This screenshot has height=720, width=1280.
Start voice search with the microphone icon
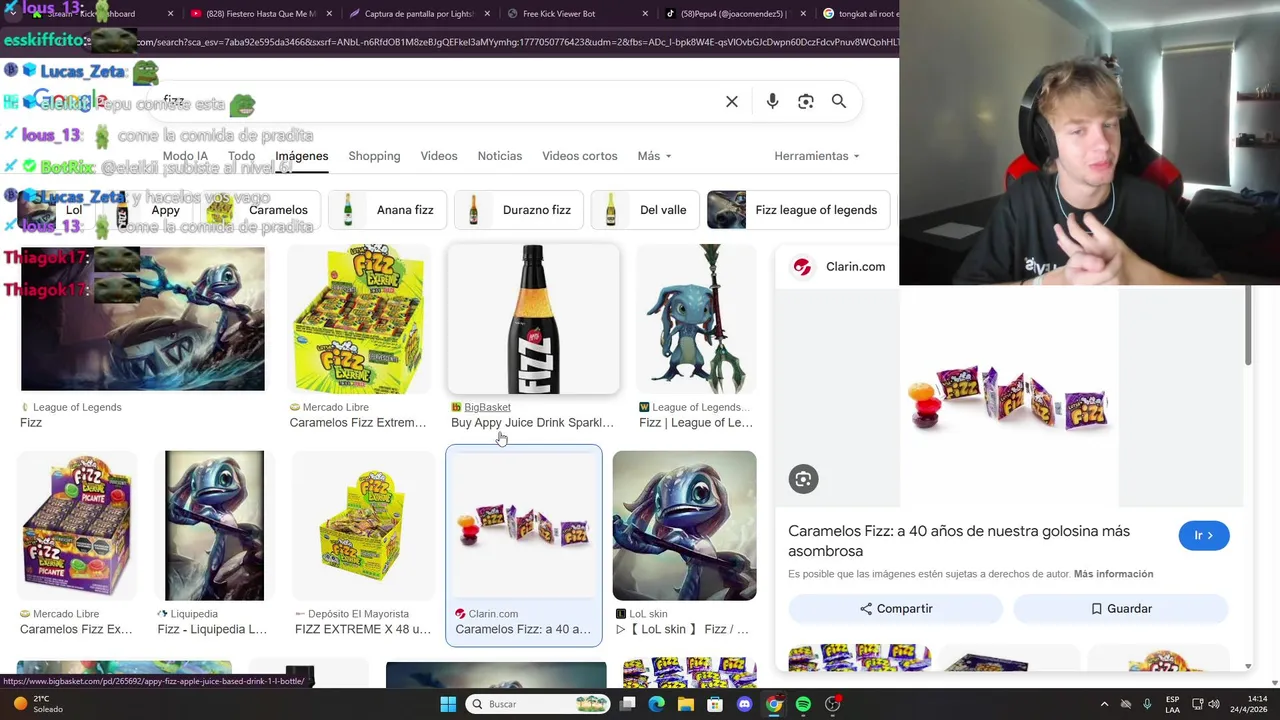click(772, 101)
